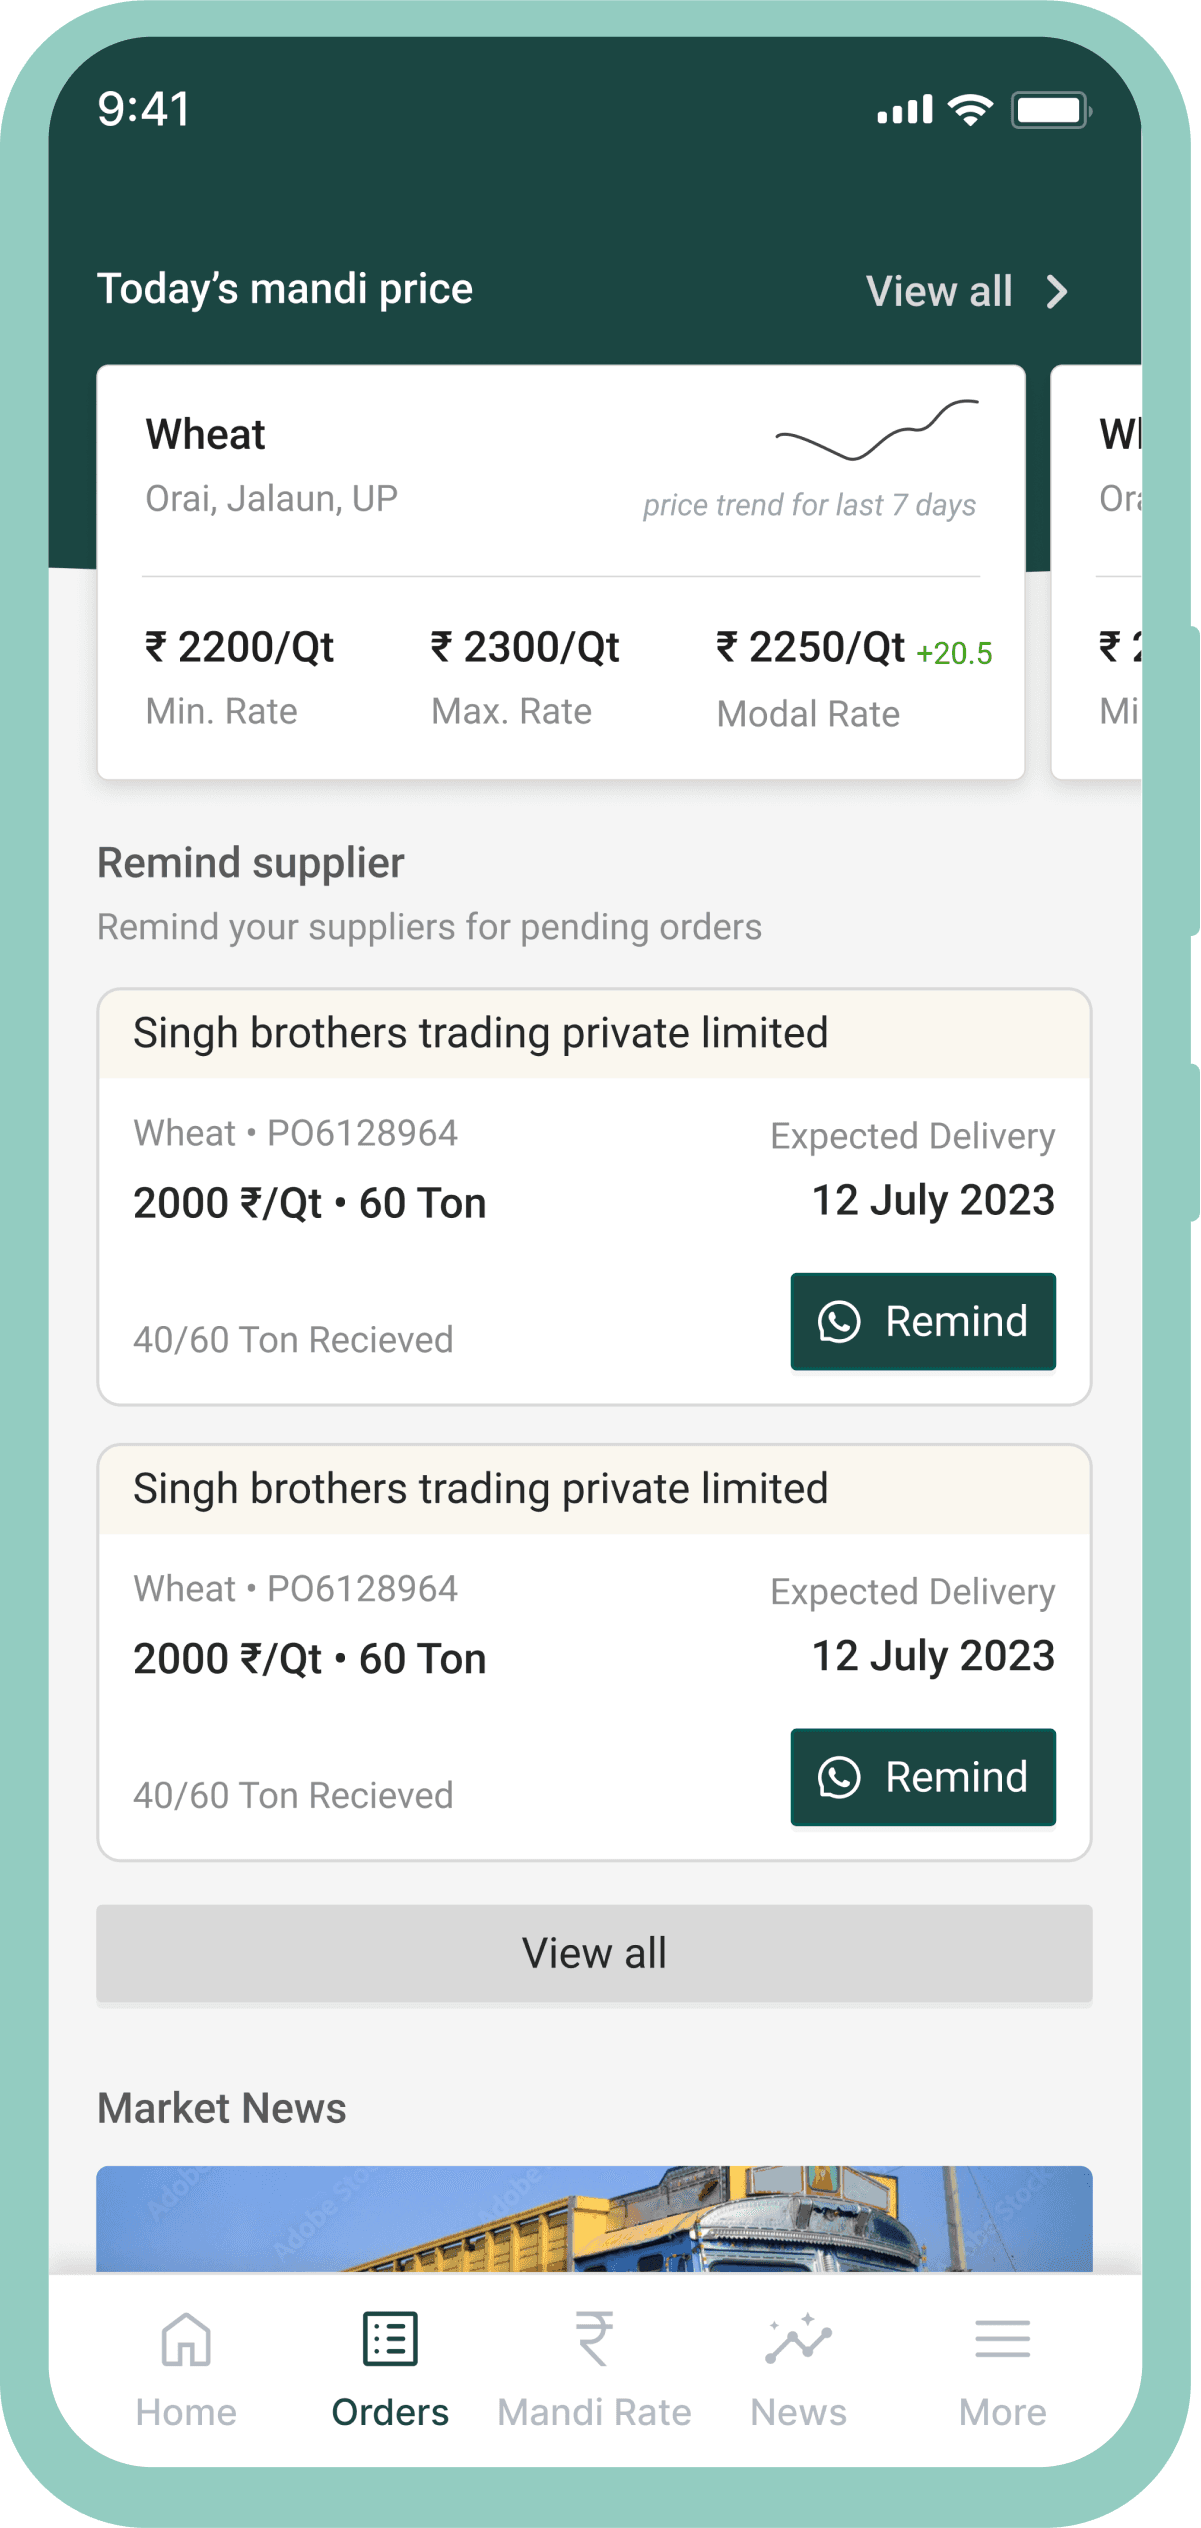Select the first Singh brothers order header
Image resolution: width=1201 pixels, height=2528 pixels.
click(x=594, y=1034)
